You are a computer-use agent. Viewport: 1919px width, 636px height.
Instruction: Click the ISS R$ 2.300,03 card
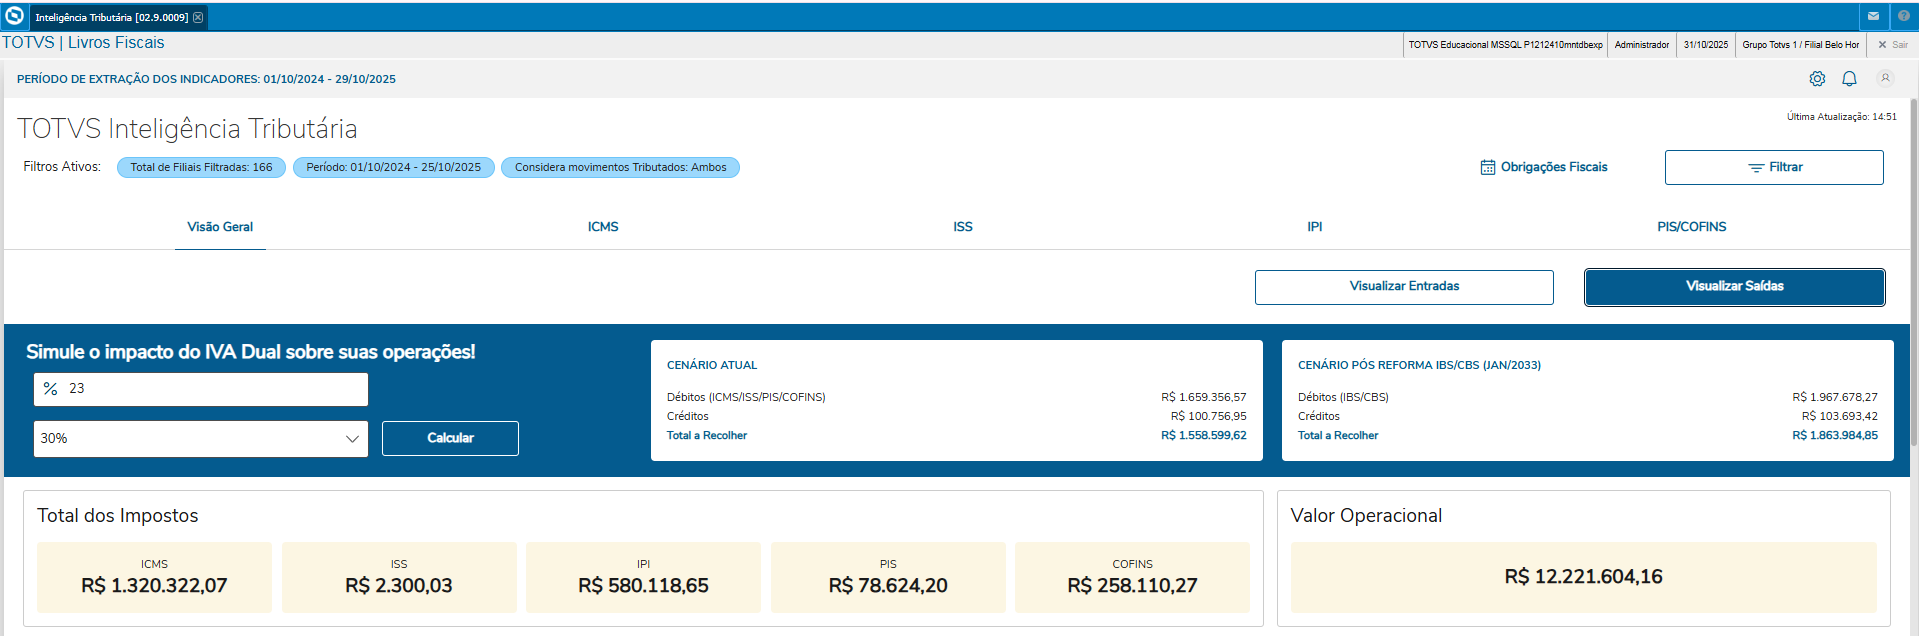pyautogui.click(x=399, y=577)
